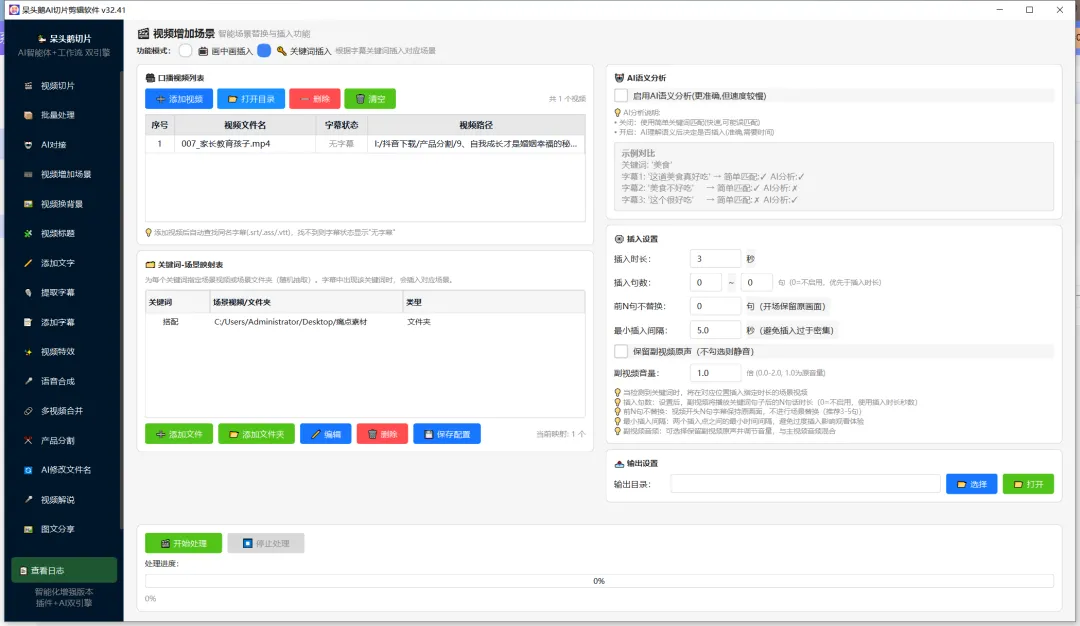Select the 画中画插入 mode radio button
This screenshot has width=1080, height=626.
[185, 51]
